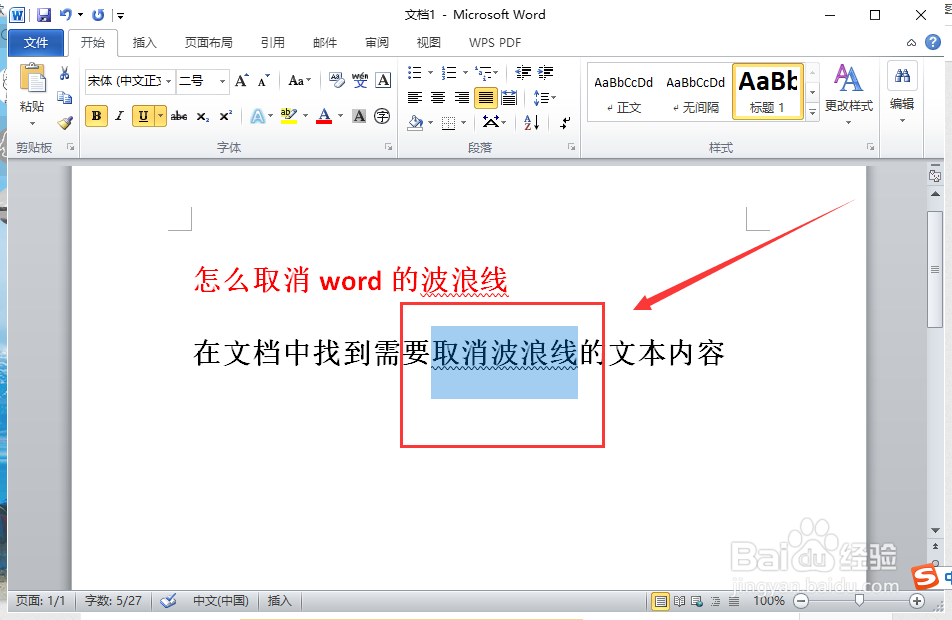The width and height of the screenshot is (952, 620).
Task: Click the Show paragraph marks icon
Action: pos(565,123)
